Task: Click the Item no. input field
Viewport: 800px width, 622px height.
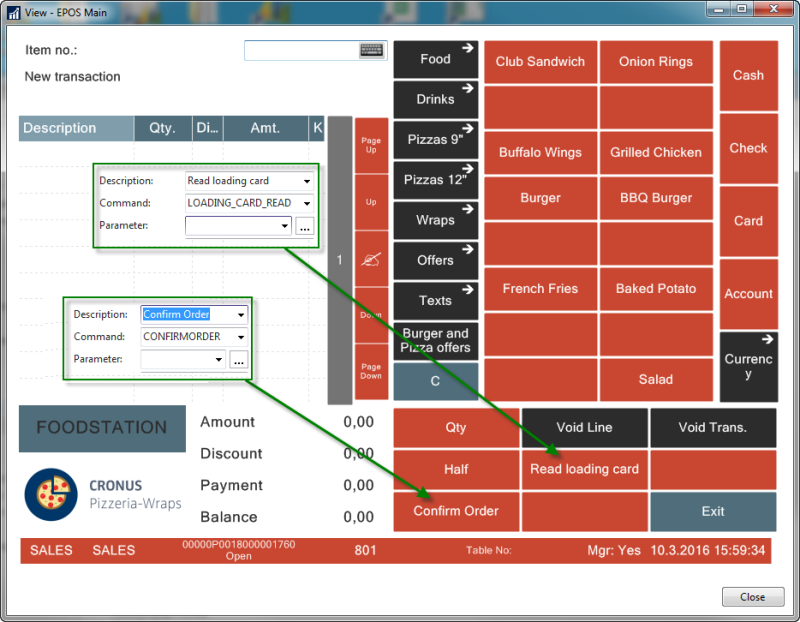Action: [315, 51]
